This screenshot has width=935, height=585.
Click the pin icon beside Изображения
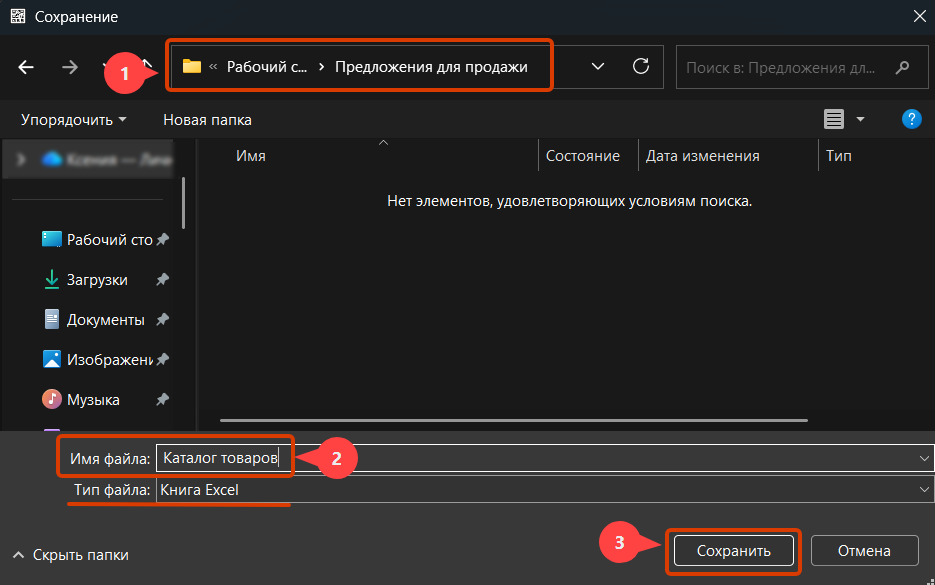tap(163, 360)
